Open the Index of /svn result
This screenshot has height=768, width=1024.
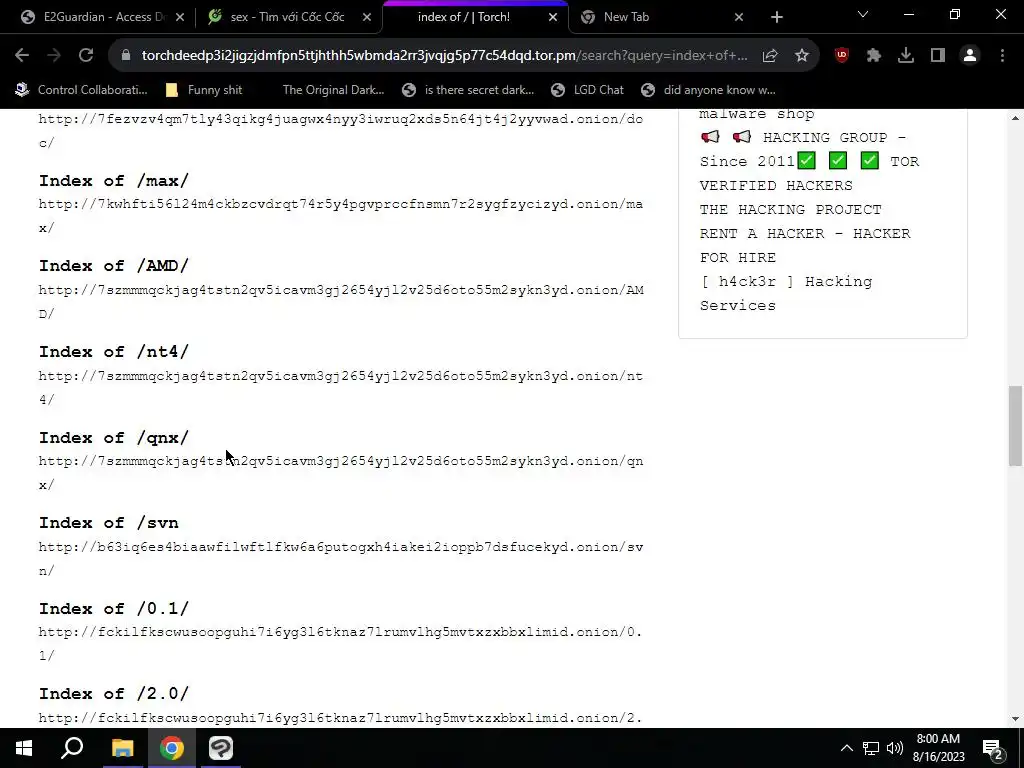108,523
